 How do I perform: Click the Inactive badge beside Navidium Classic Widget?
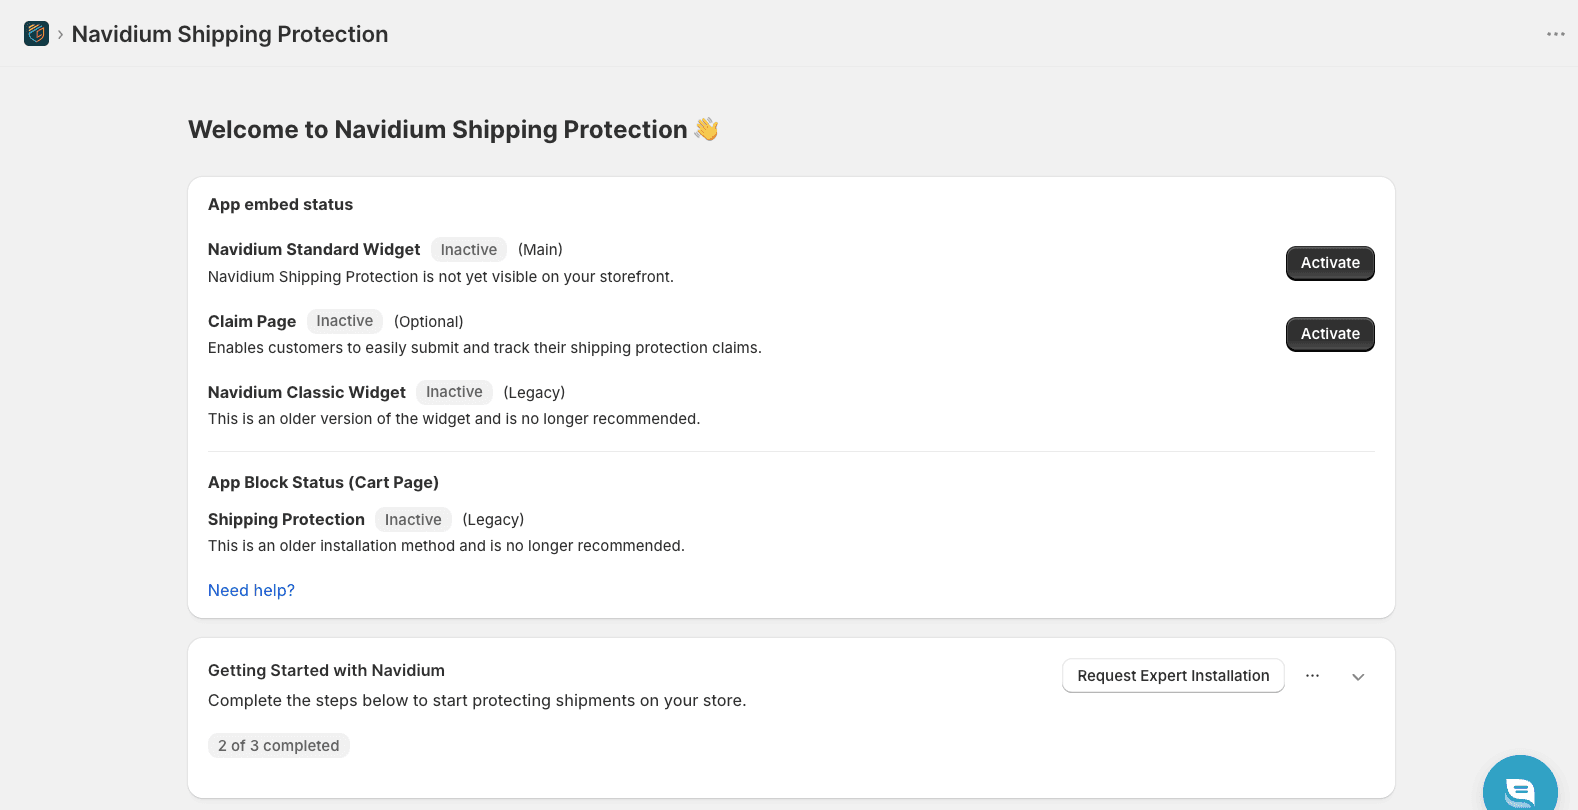(454, 392)
